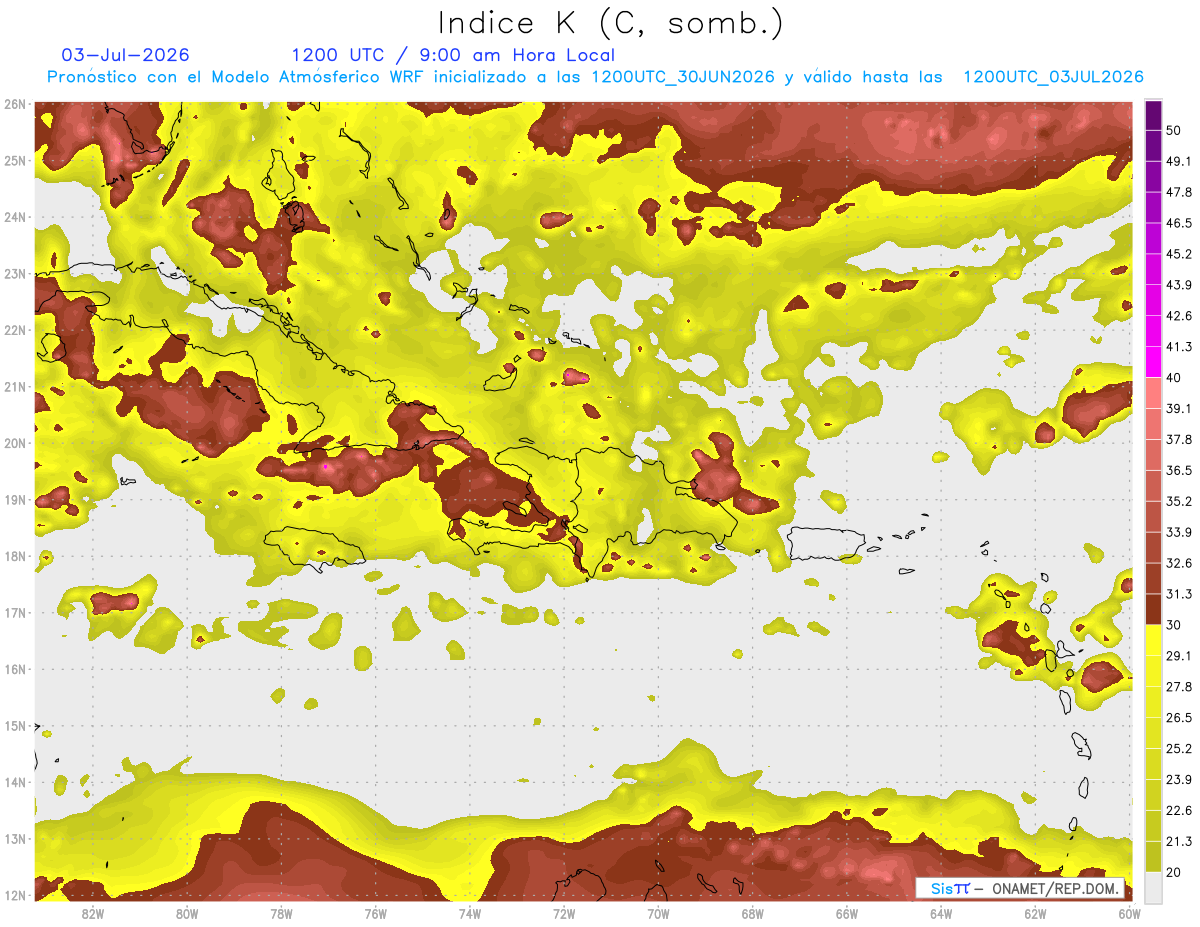Viewport: 1200px width, 927px height.
Task: Click colorbar label '41.3'
Action: pos(1179,346)
